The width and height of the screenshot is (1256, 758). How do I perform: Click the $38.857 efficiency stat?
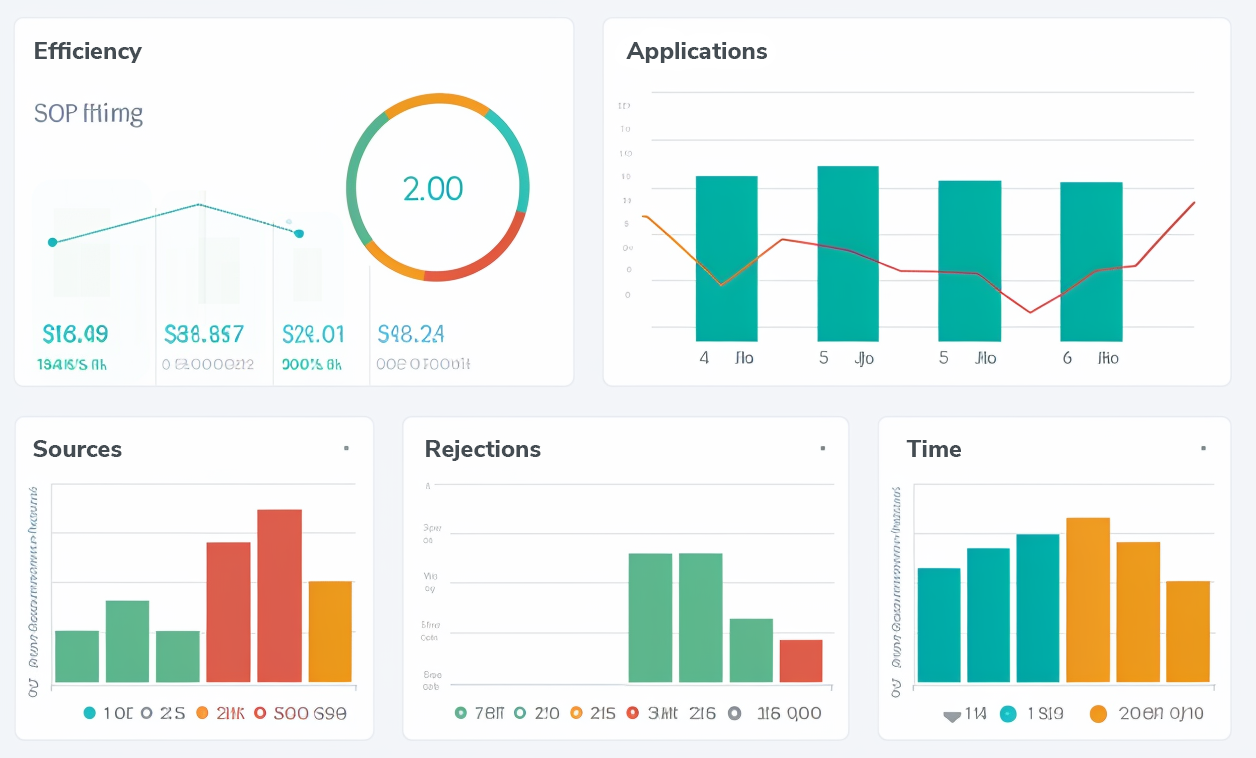pos(204,333)
